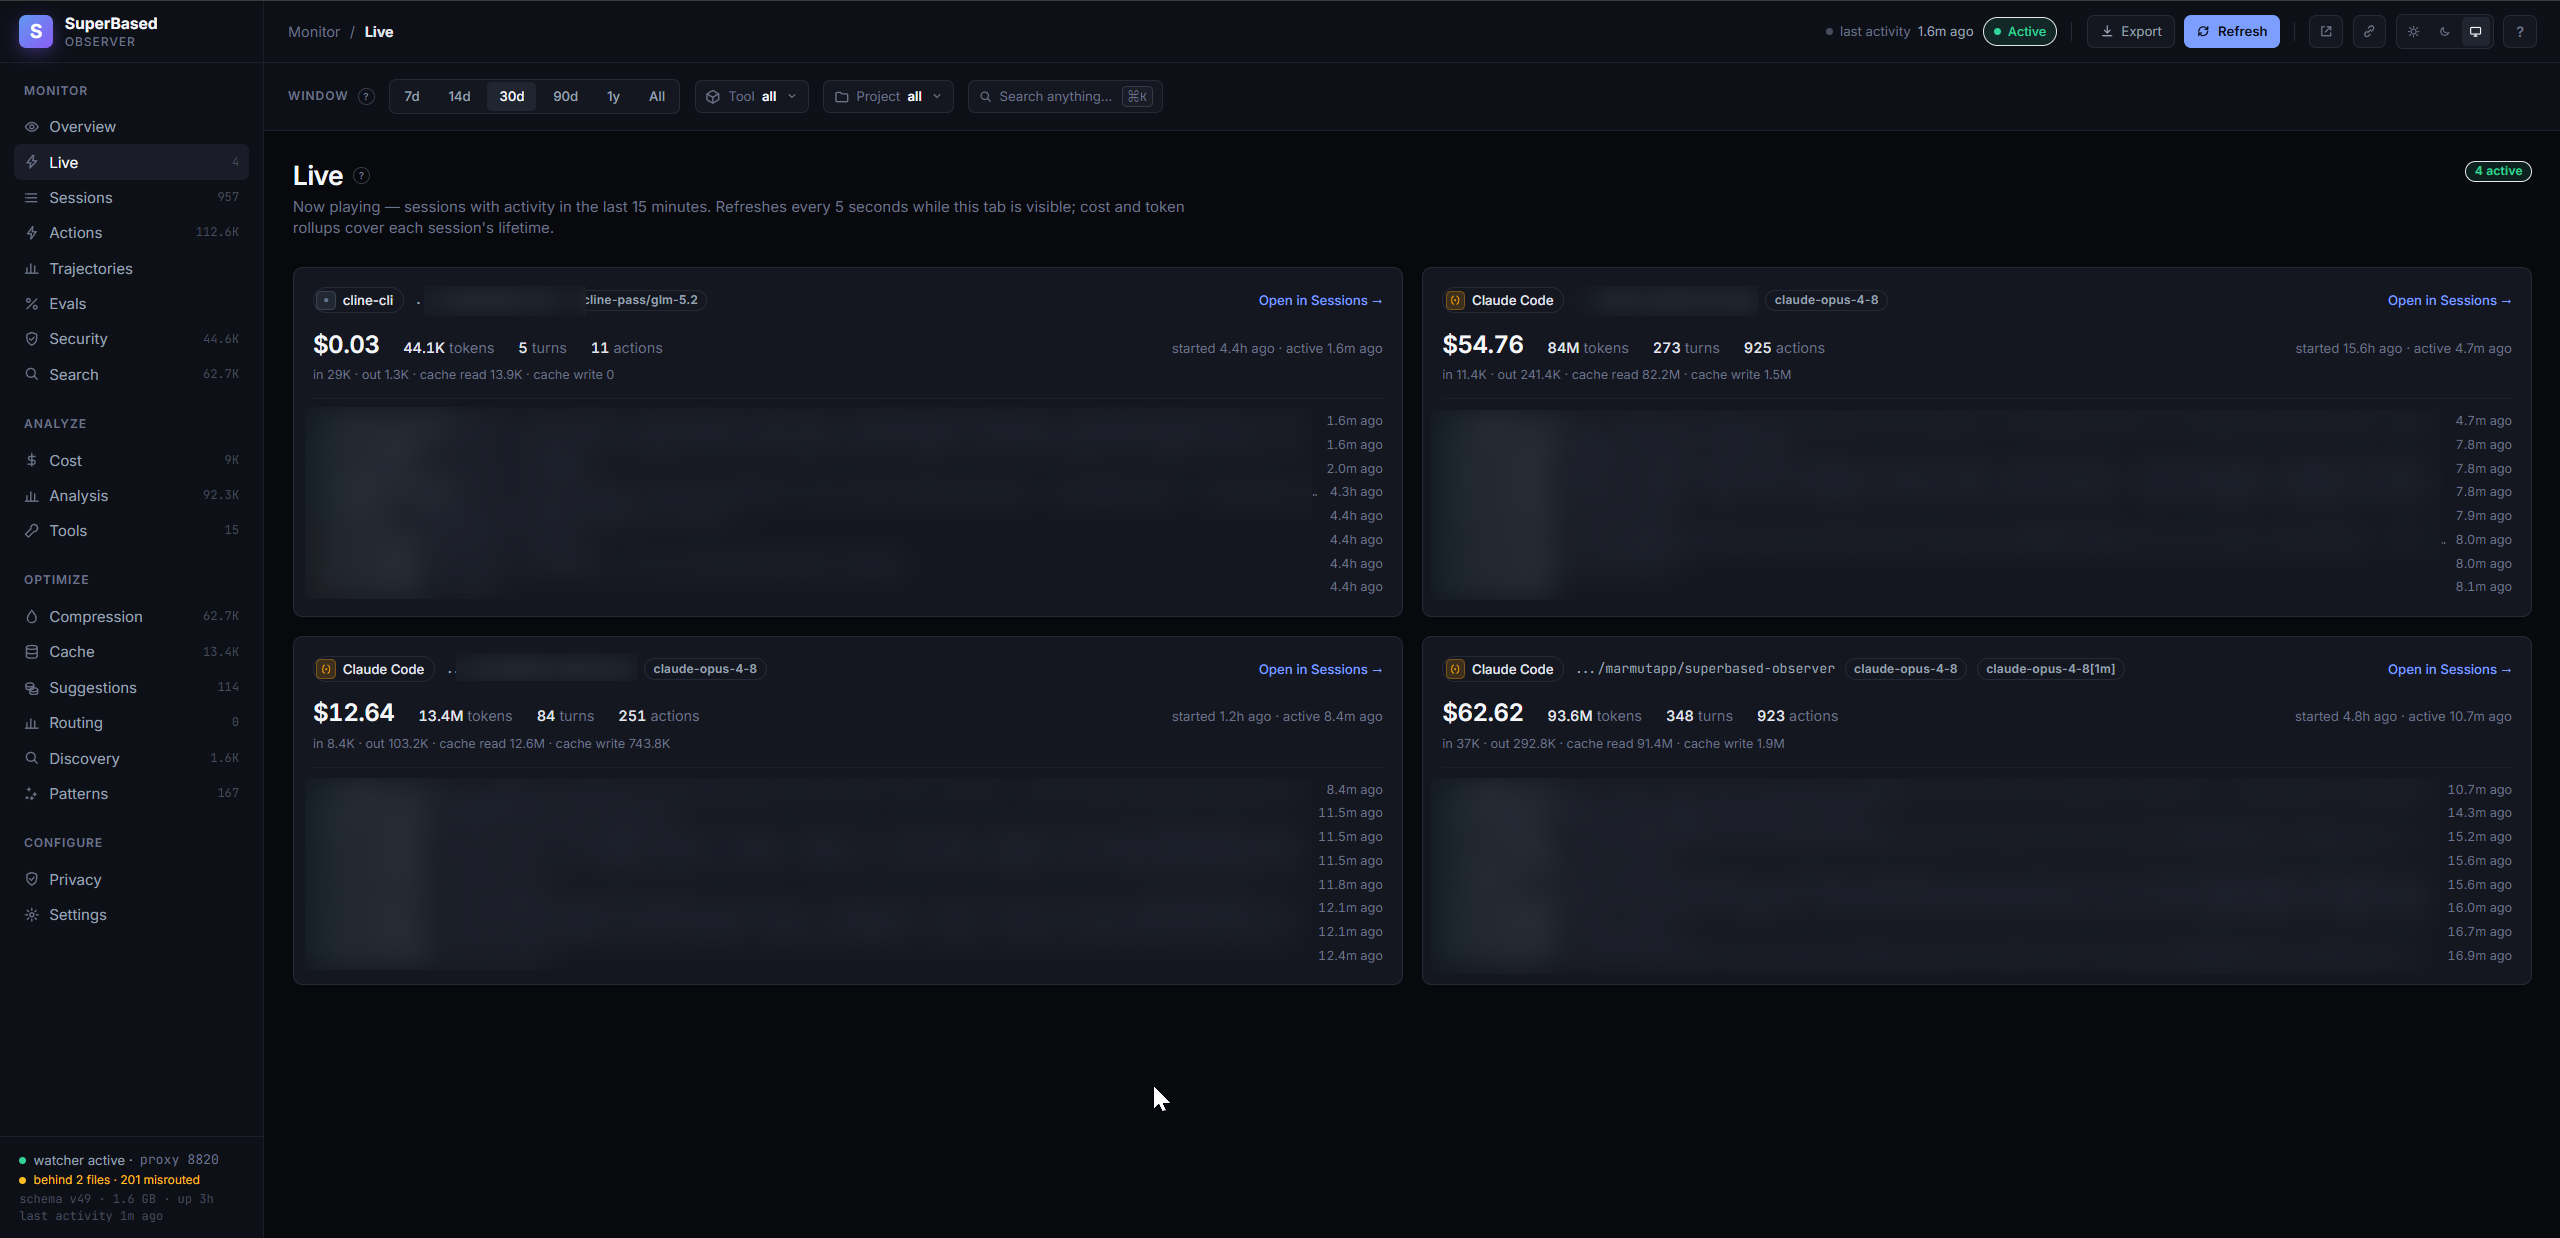Switch to system theme monitor icon
Viewport: 2560px width, 1238px height.
(x=2476, y=32)
